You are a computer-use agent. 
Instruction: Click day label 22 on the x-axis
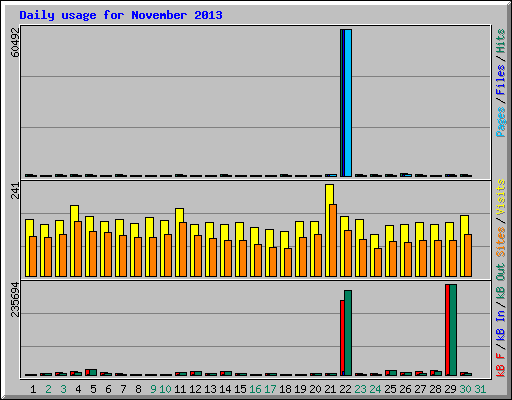345,389
